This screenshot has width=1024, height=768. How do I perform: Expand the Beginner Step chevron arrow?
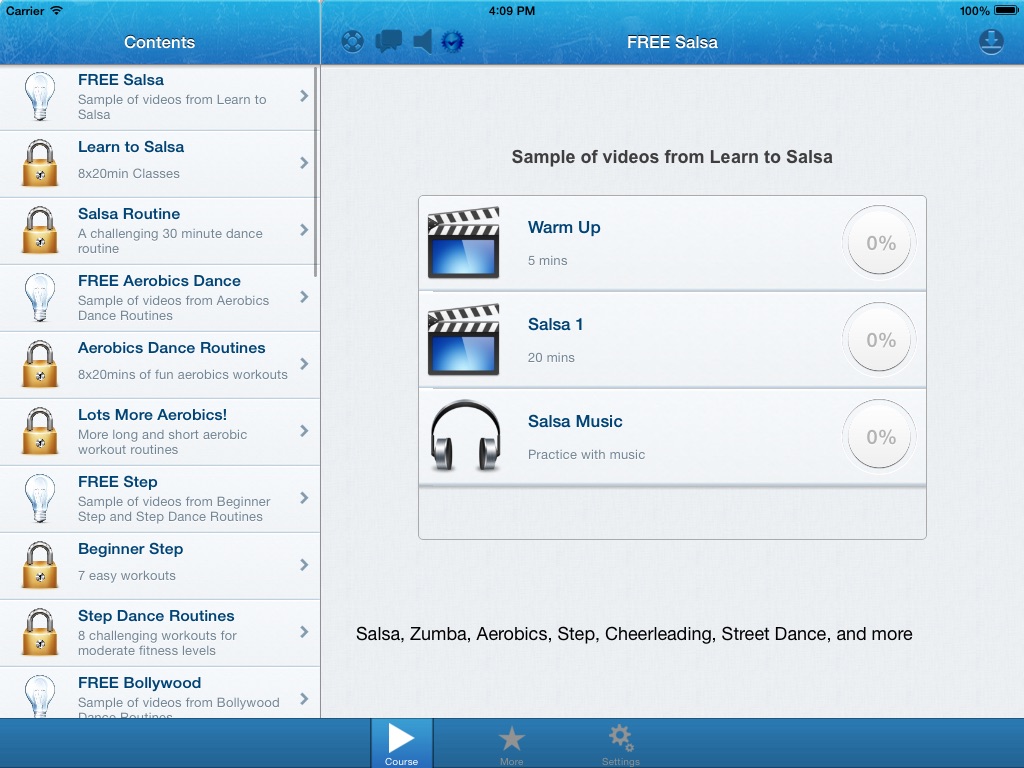[x=304, y=565]
